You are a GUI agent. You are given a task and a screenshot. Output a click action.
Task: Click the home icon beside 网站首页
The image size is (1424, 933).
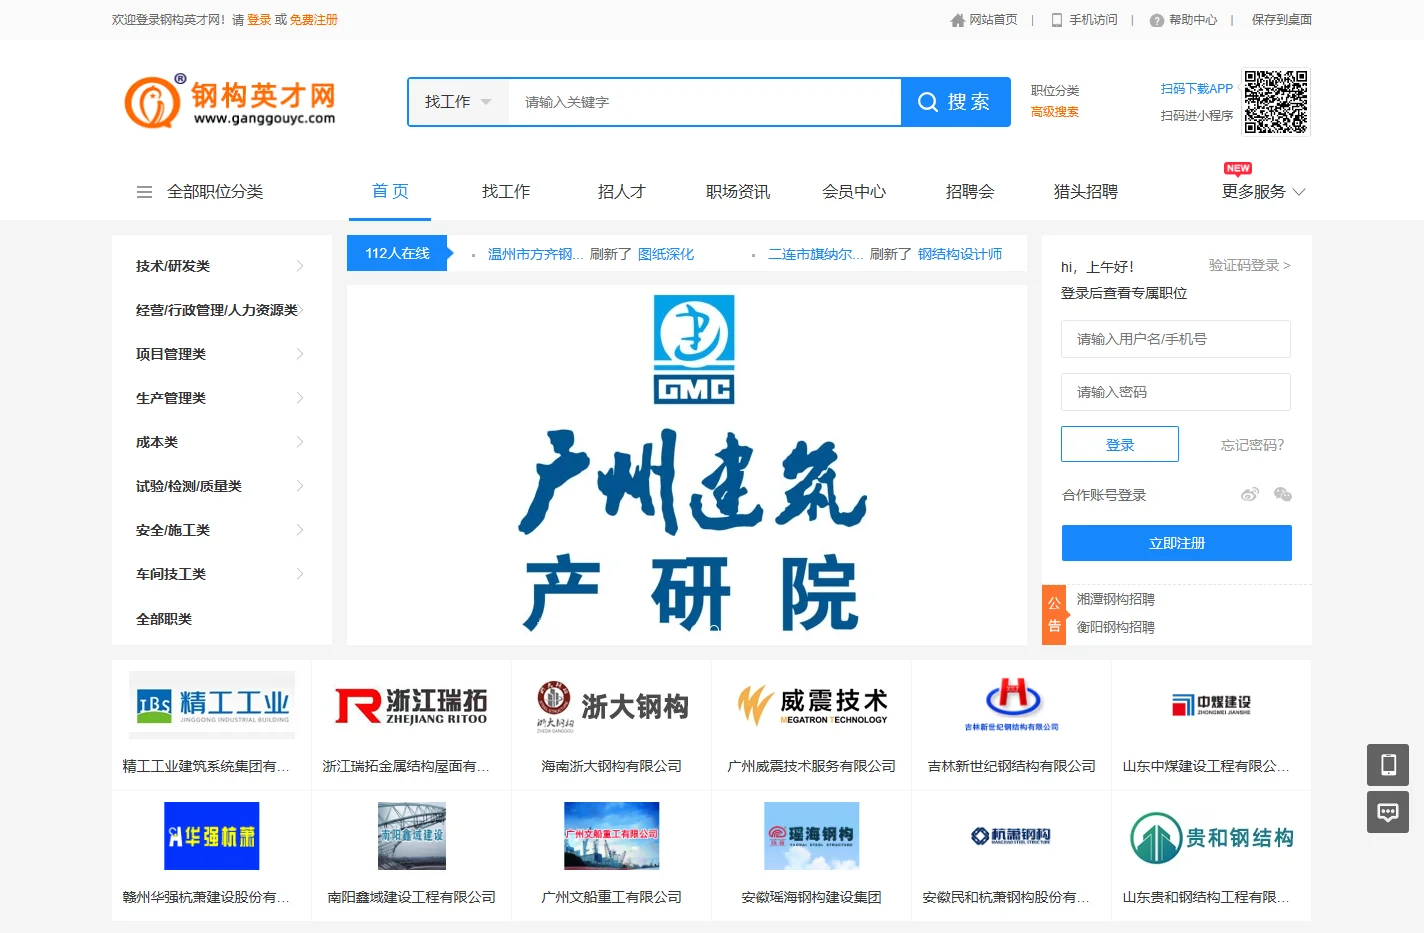pyautogui.click(x=958, y=20)
